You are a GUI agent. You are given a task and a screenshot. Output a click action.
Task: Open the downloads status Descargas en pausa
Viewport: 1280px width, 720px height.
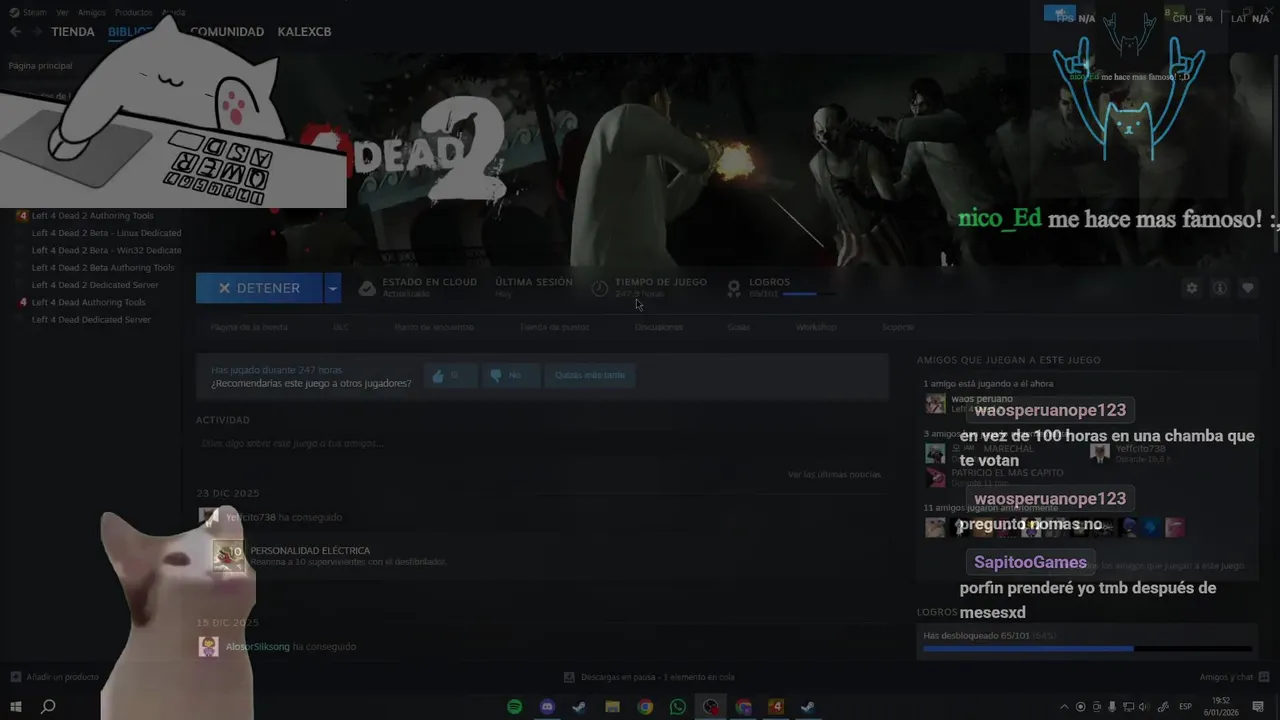click(649, 677)
